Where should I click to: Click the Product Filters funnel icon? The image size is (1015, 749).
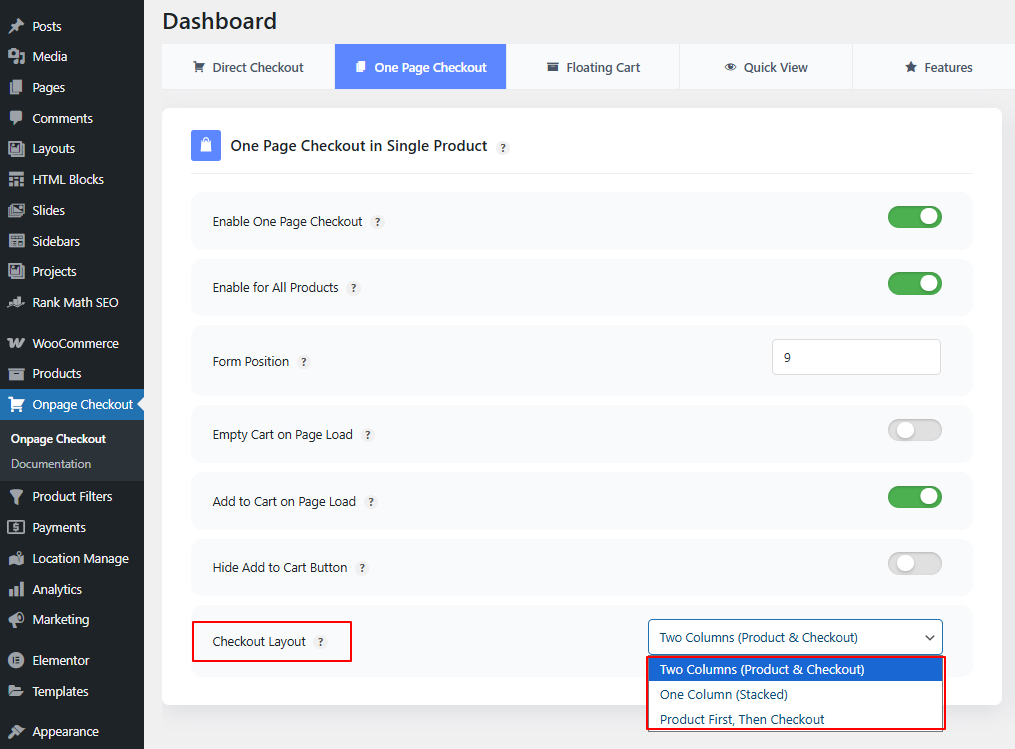pyautogui.click(x=16, y=496)
